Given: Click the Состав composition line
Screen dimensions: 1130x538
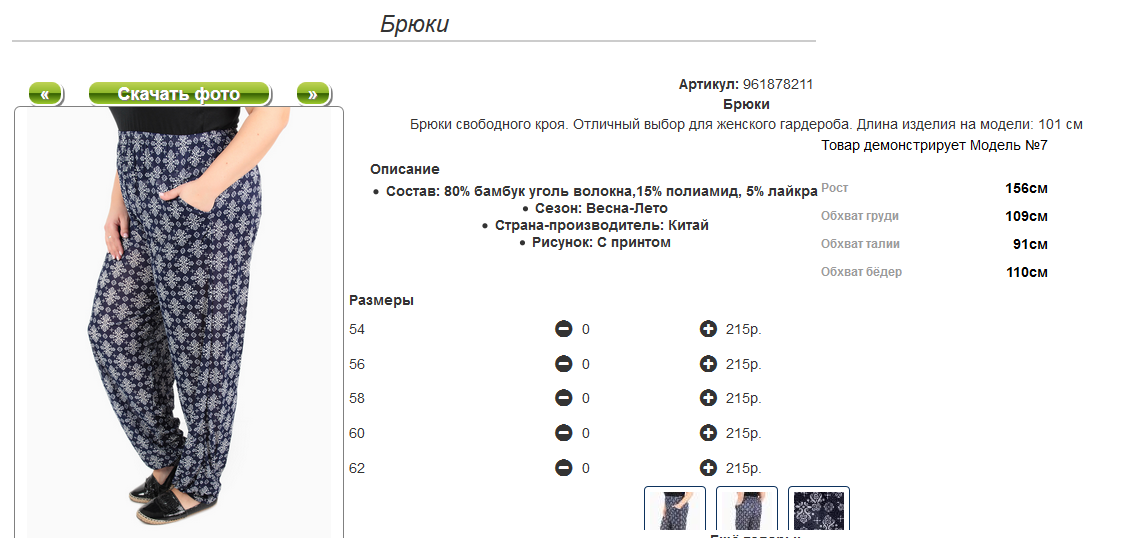Looking at the screenshot, I should click(602, 192).
